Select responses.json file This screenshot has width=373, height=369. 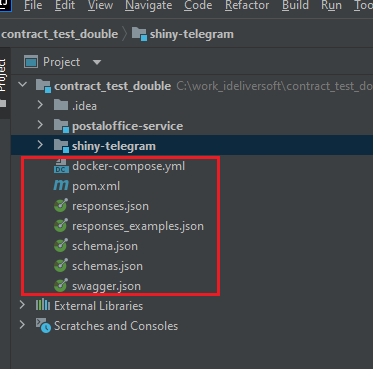[x=110, y=206]
